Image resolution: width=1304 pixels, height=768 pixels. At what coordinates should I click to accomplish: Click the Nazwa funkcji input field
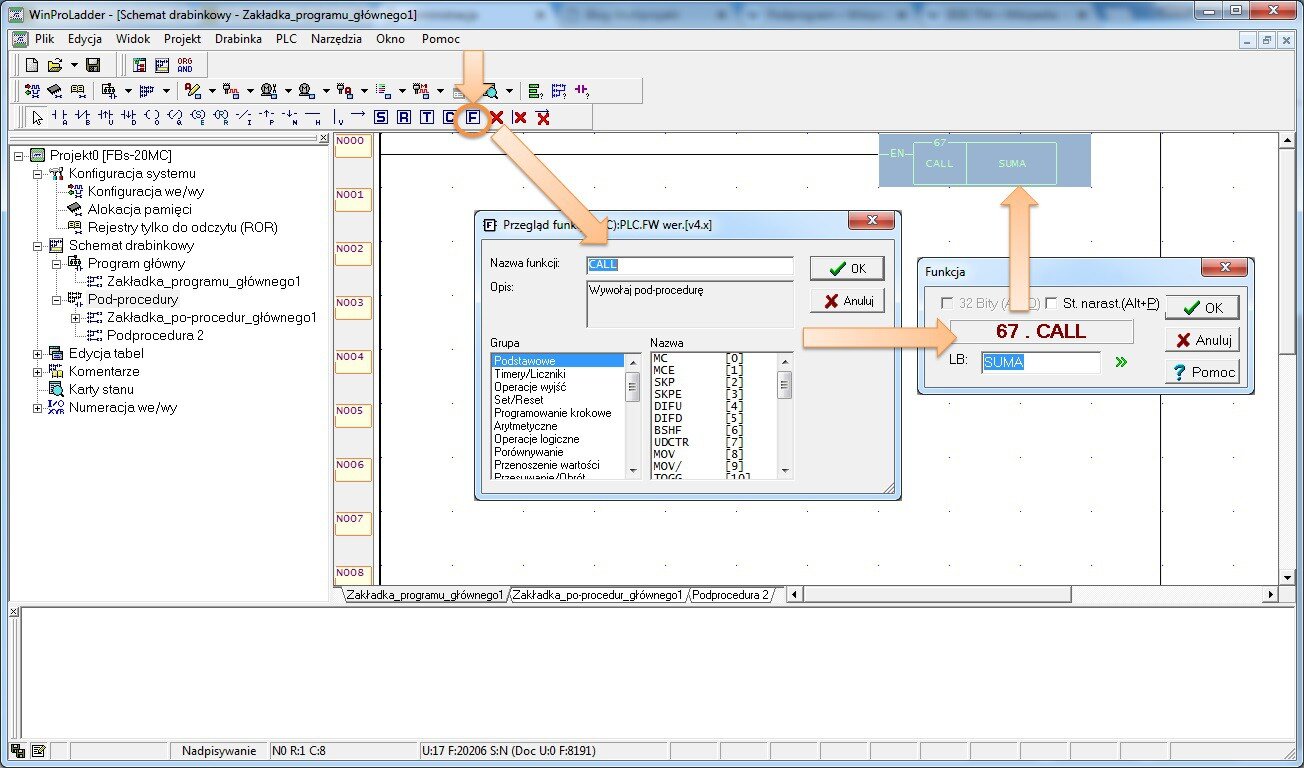click(x=690, y=265)
